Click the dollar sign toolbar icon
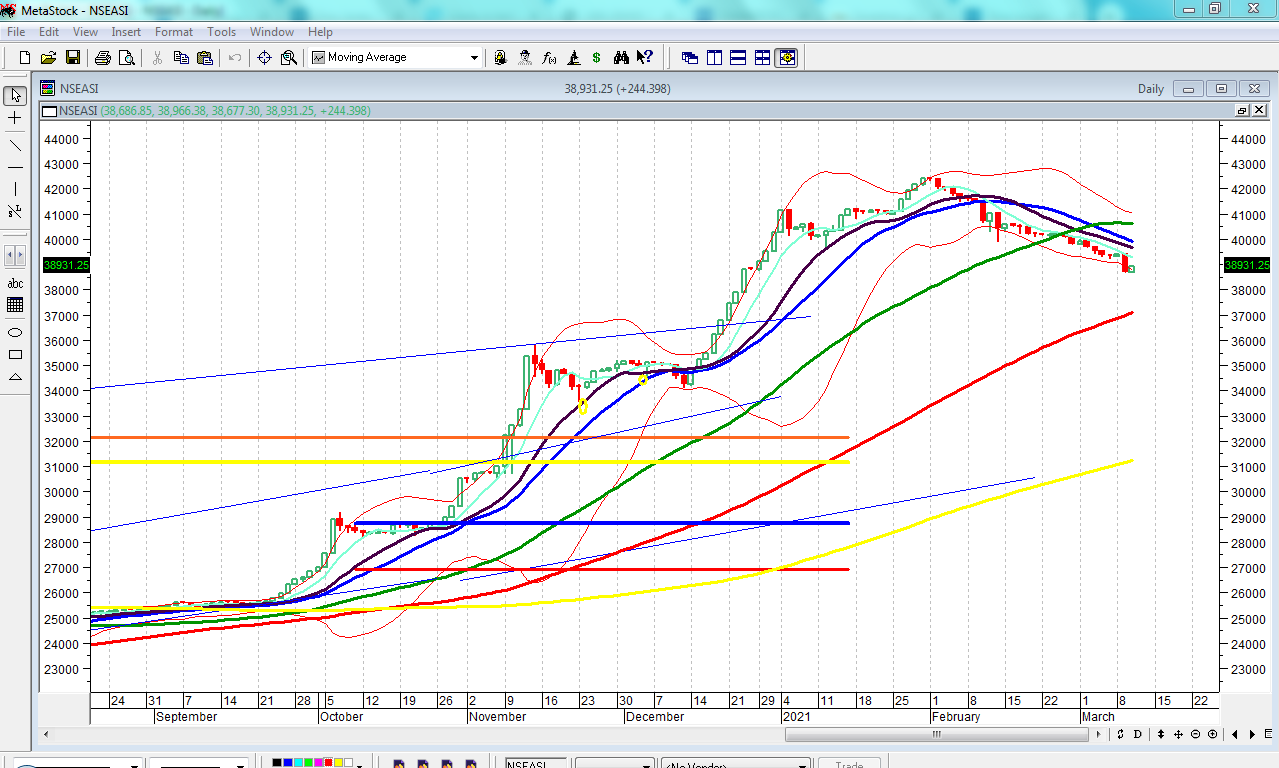1279x768 pixels. coord(597,58)
